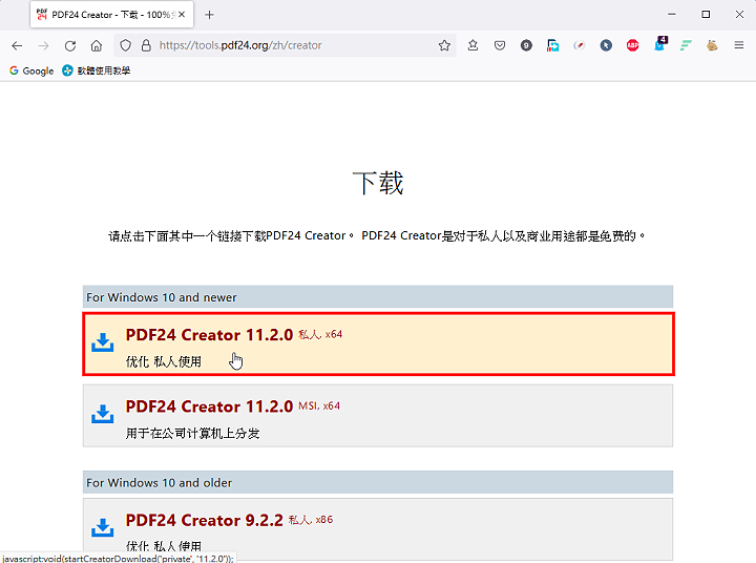
Task: Reload the current page
Action: [70, 46]
